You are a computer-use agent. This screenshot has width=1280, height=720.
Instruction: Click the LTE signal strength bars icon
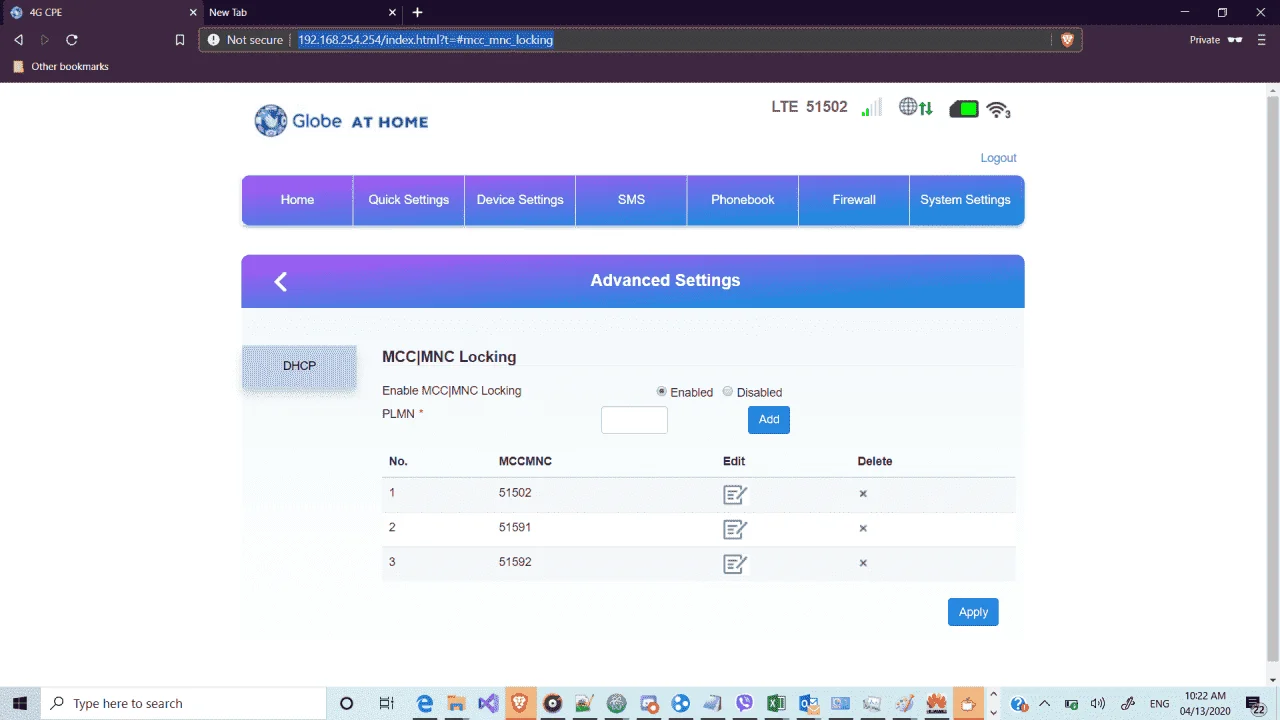871,107
